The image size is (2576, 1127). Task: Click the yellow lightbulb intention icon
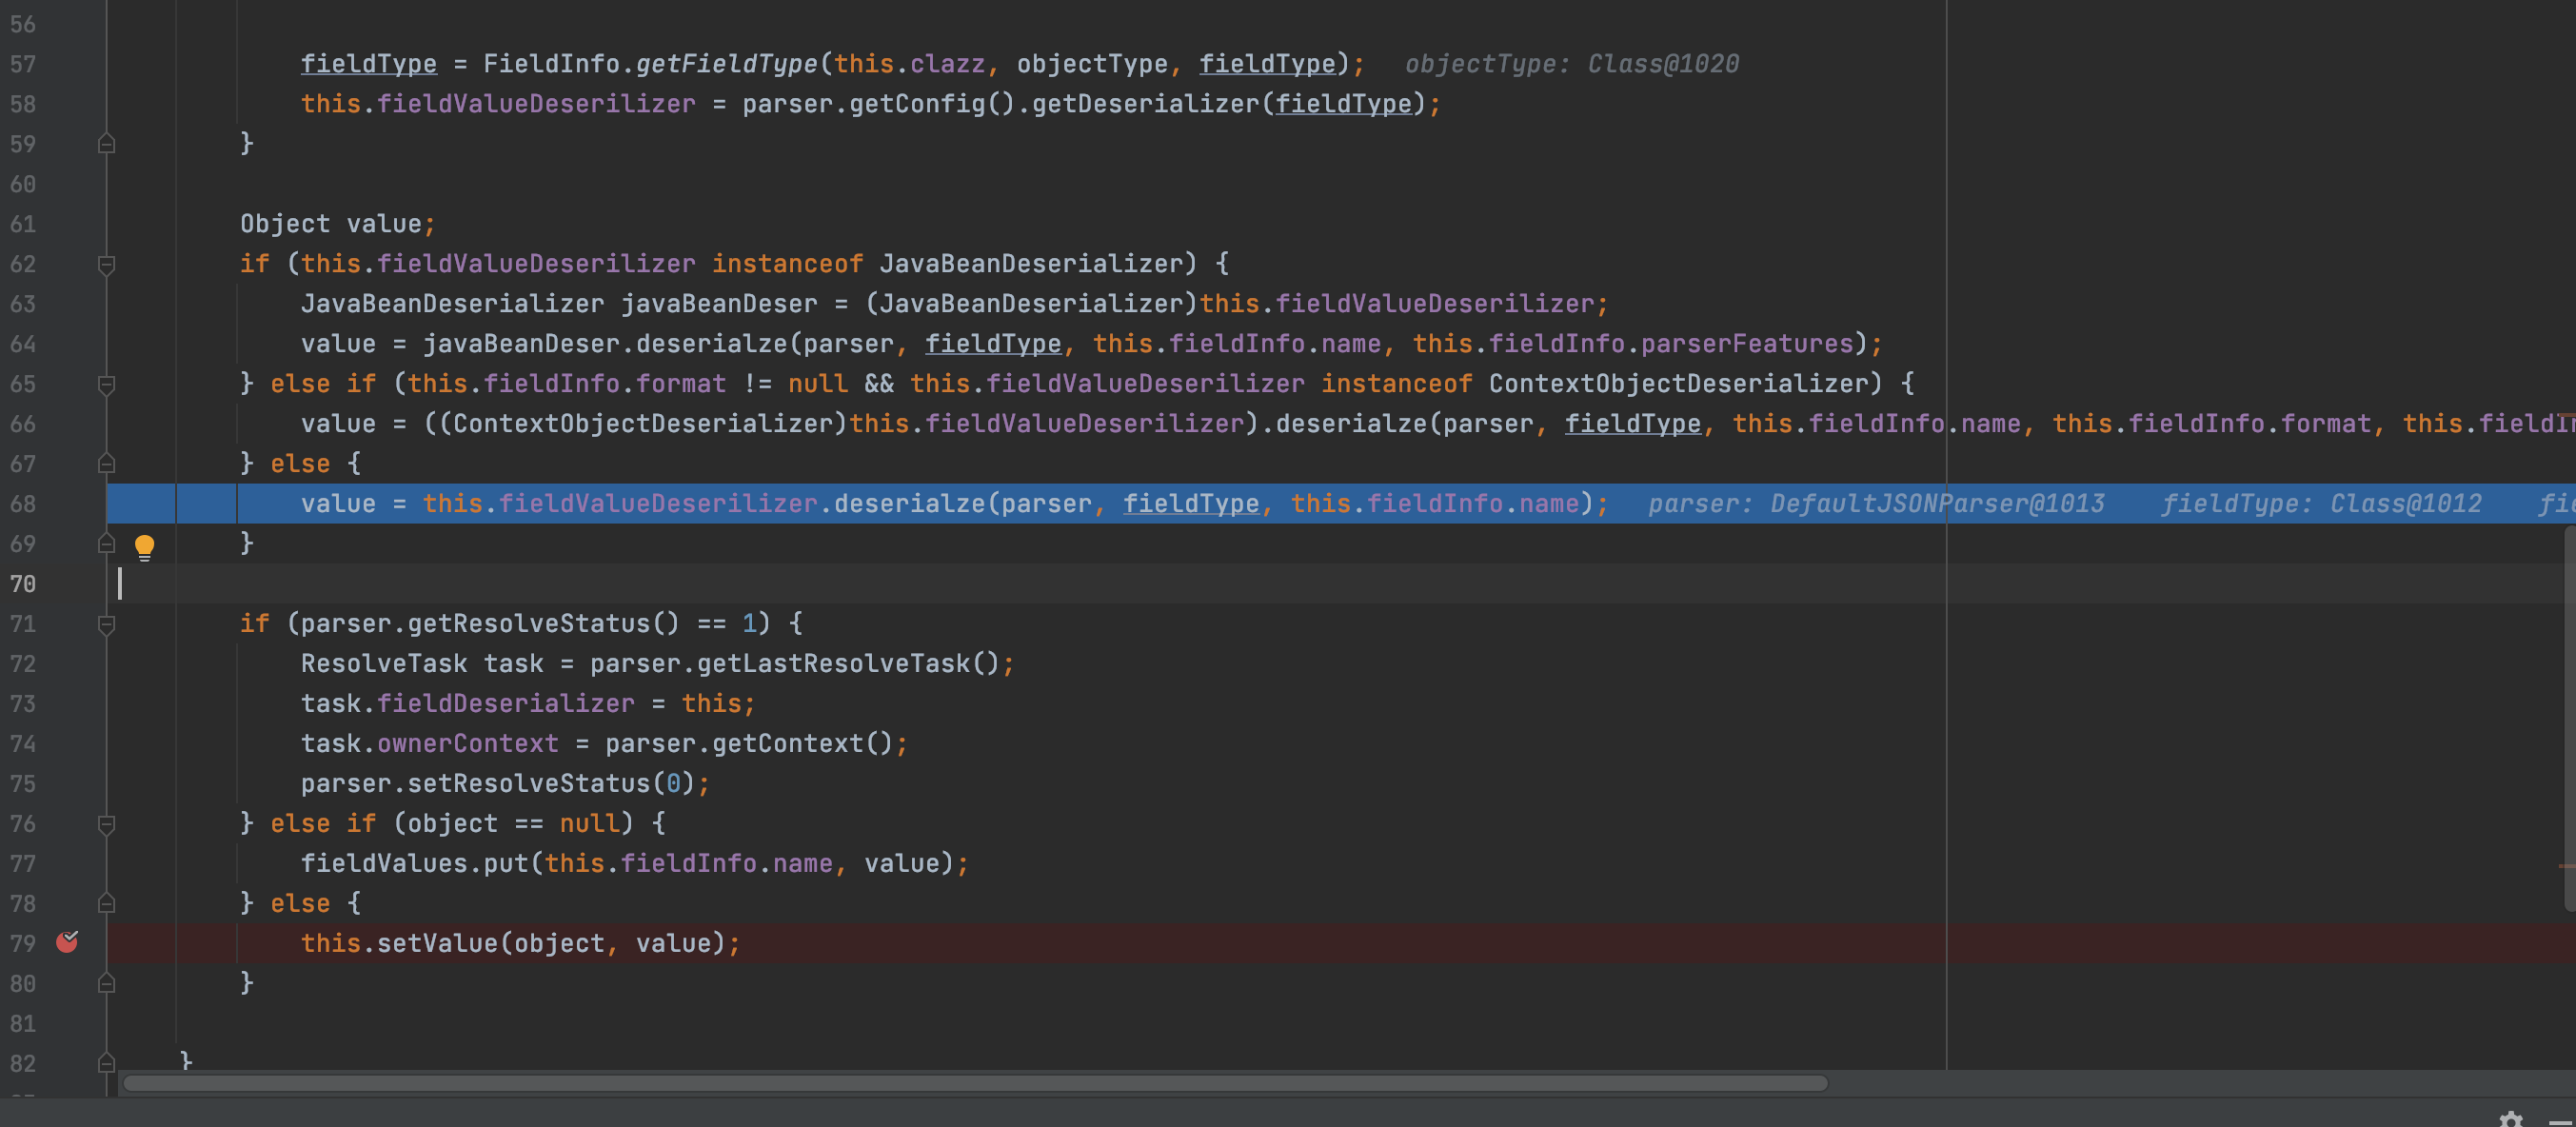[x=144, y=546]
